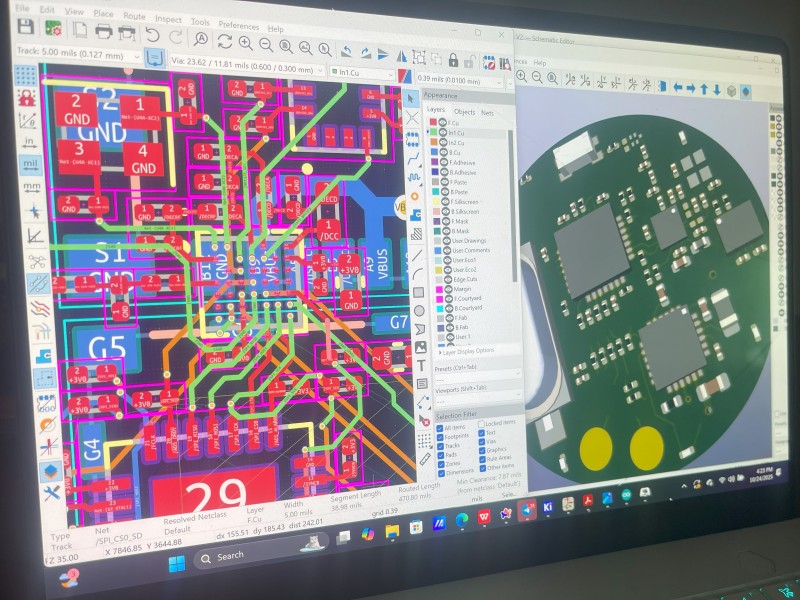Click In1.Cu layer green color swatch
The height and width of the screenshot is (600, 800).
[x=434, y=132]
